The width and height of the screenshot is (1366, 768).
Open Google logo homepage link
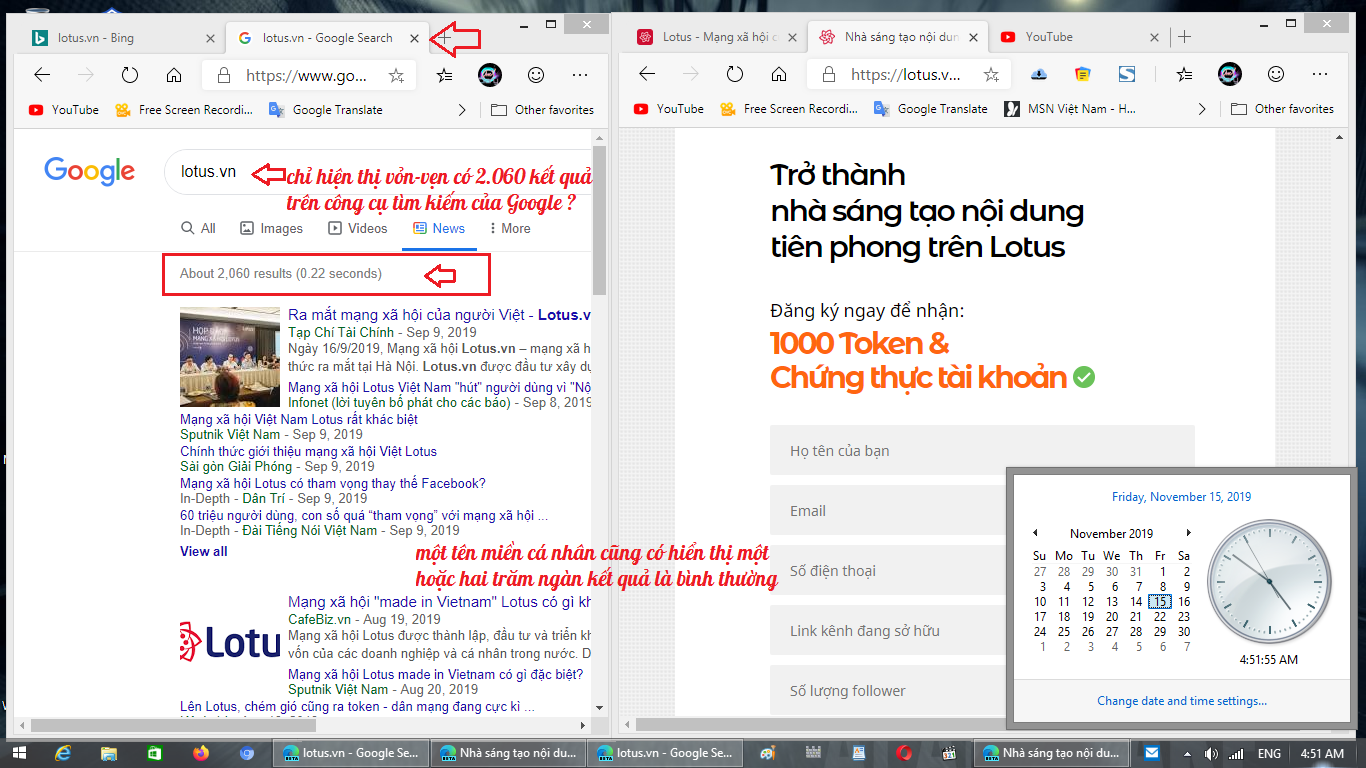pos(89,172)
